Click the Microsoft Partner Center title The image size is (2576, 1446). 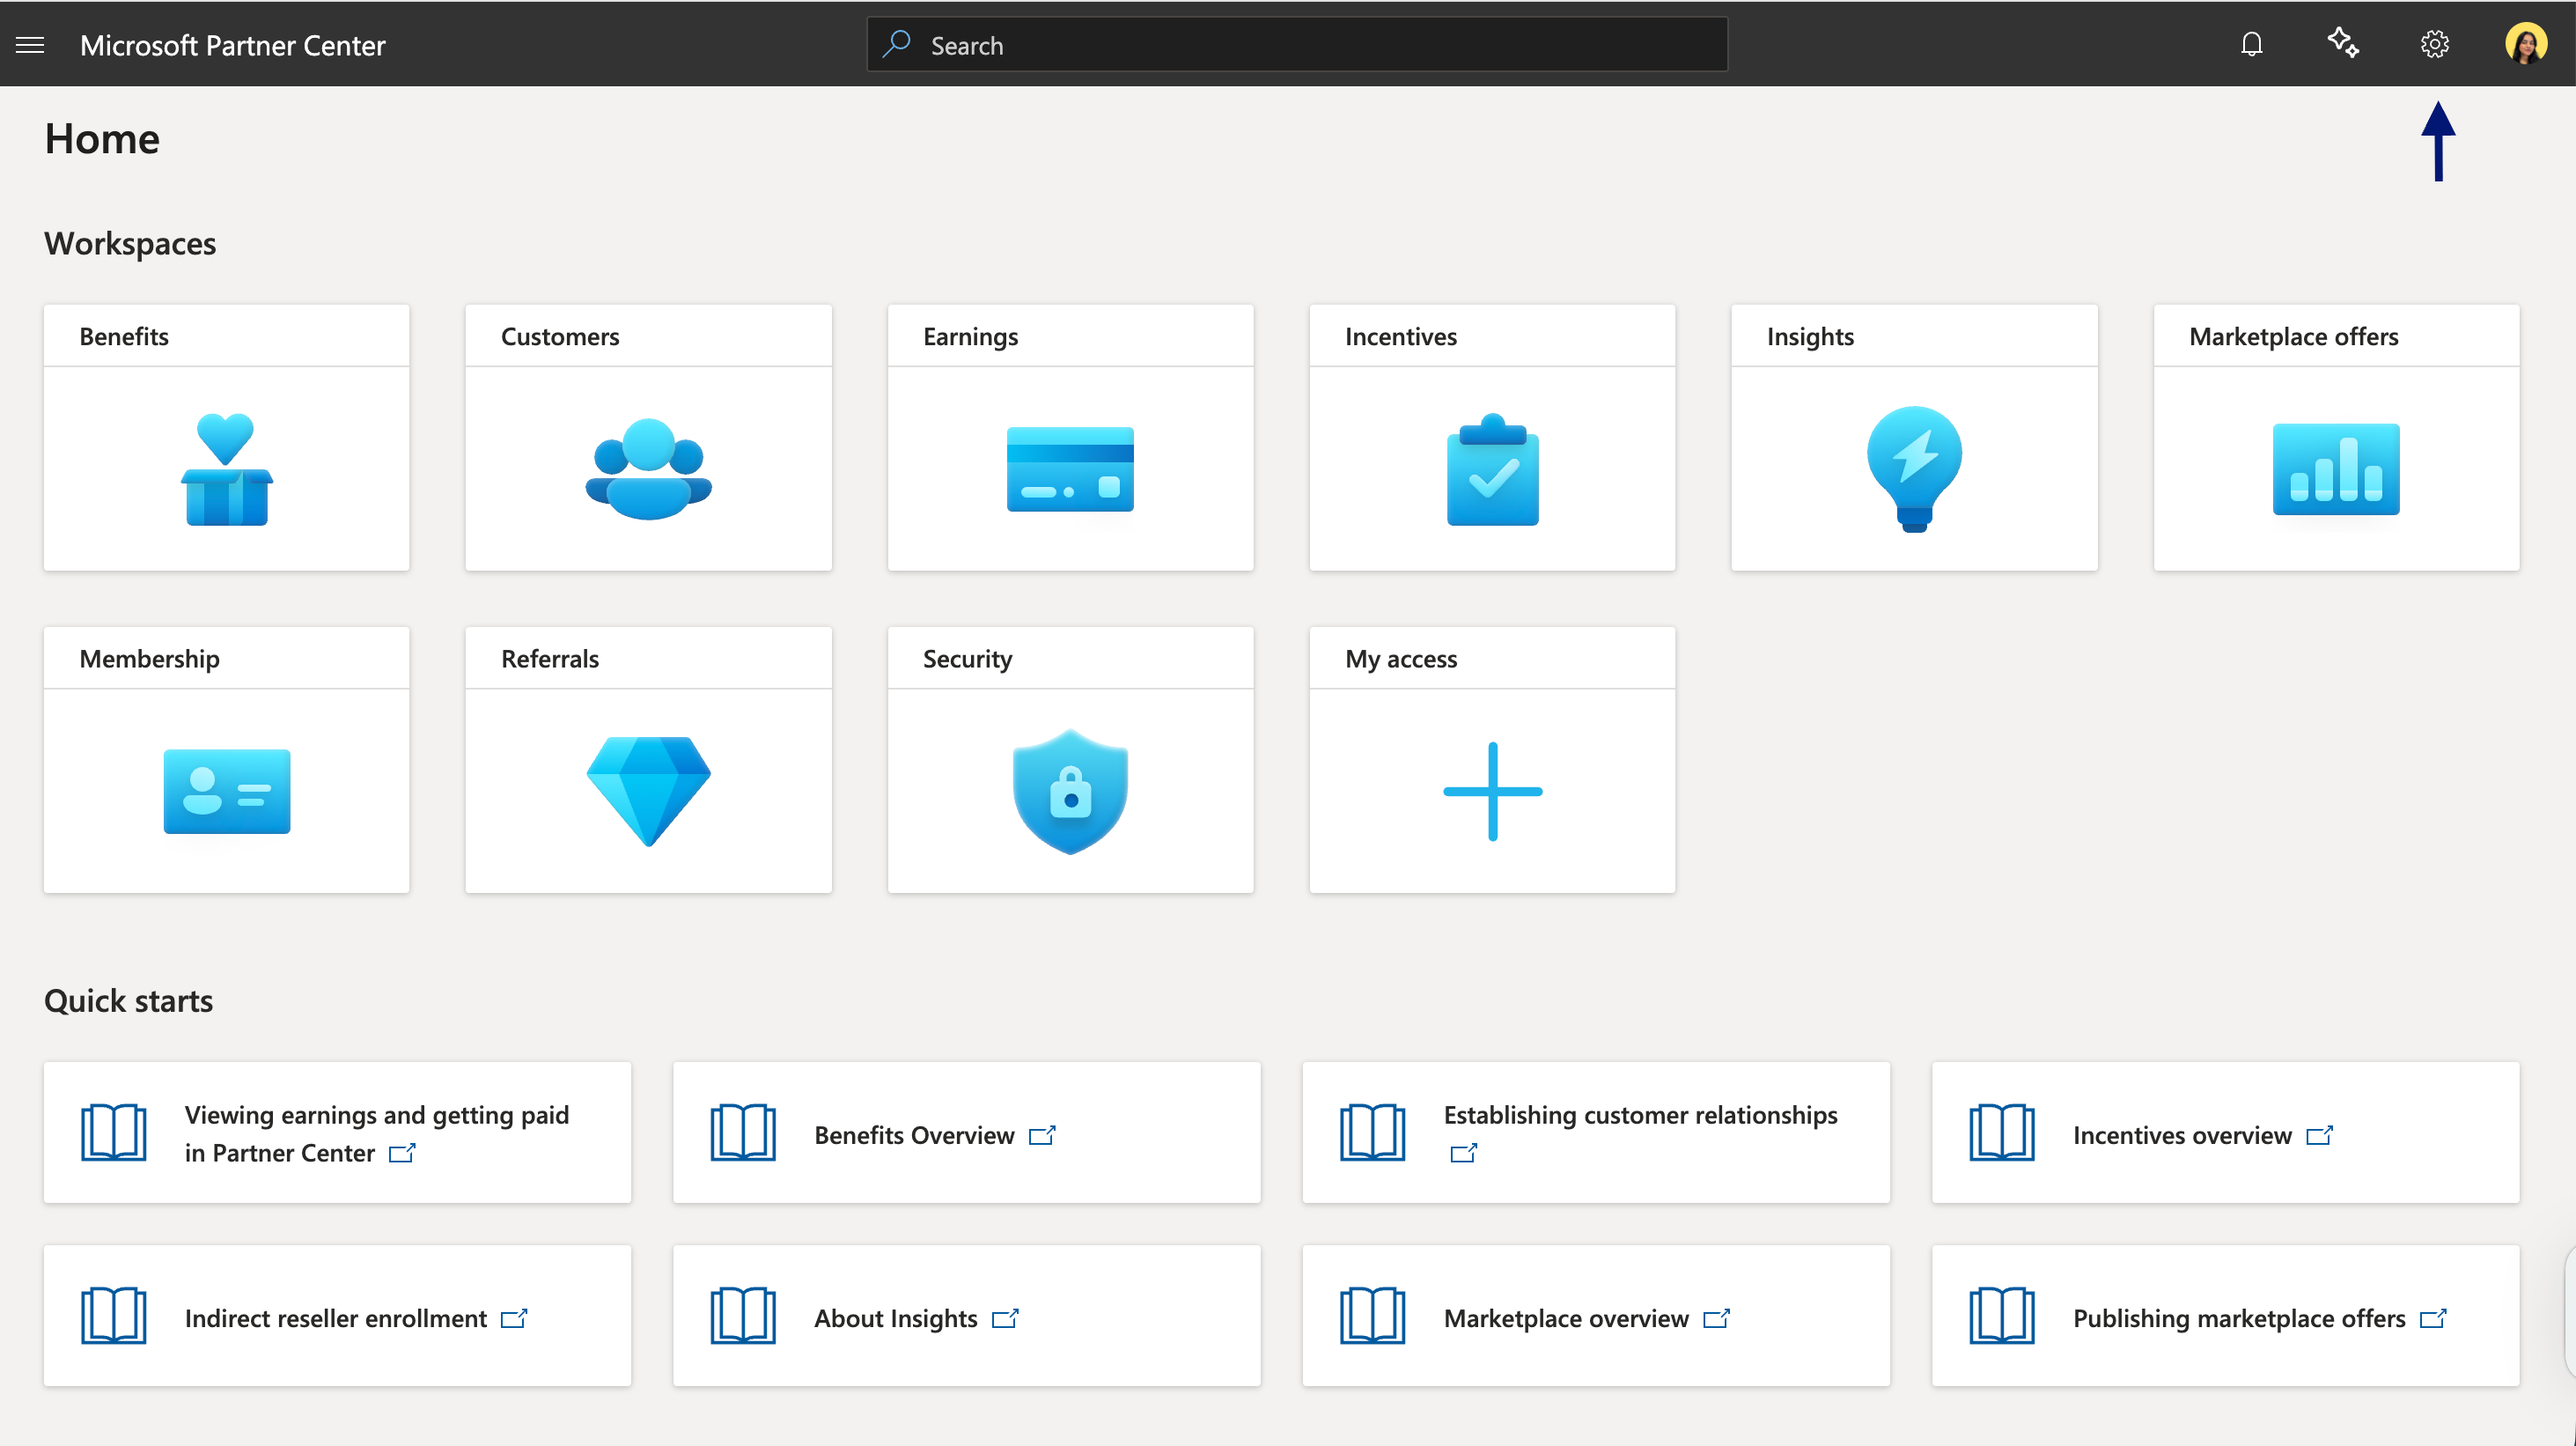click(232, 45)
